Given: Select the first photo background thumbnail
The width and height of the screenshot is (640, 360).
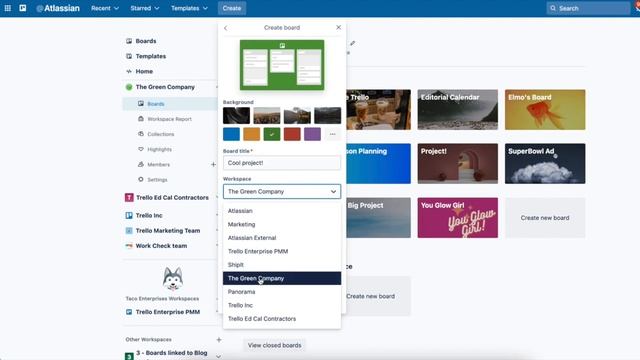Looking at the screenshot, I should (x=236, y=116).
